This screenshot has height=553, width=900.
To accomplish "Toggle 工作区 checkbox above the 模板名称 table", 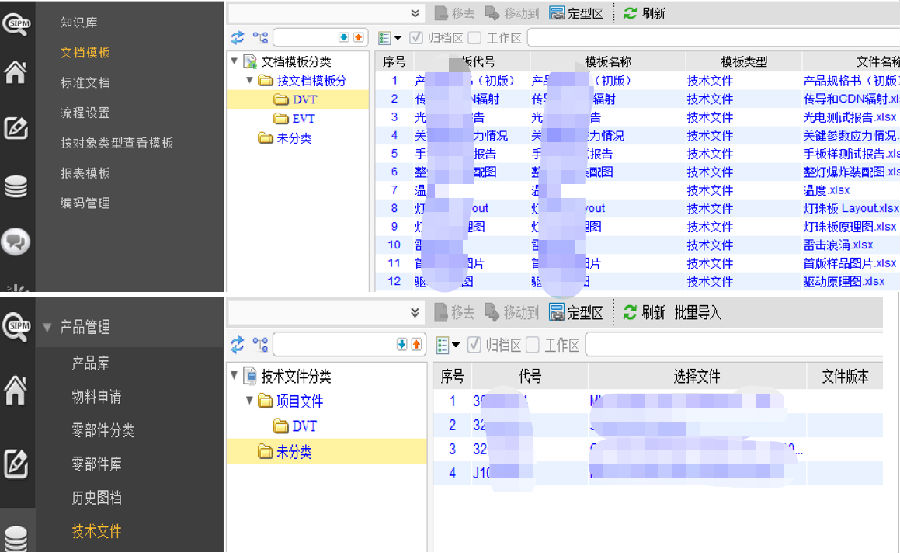I will [x=474, y=38].
